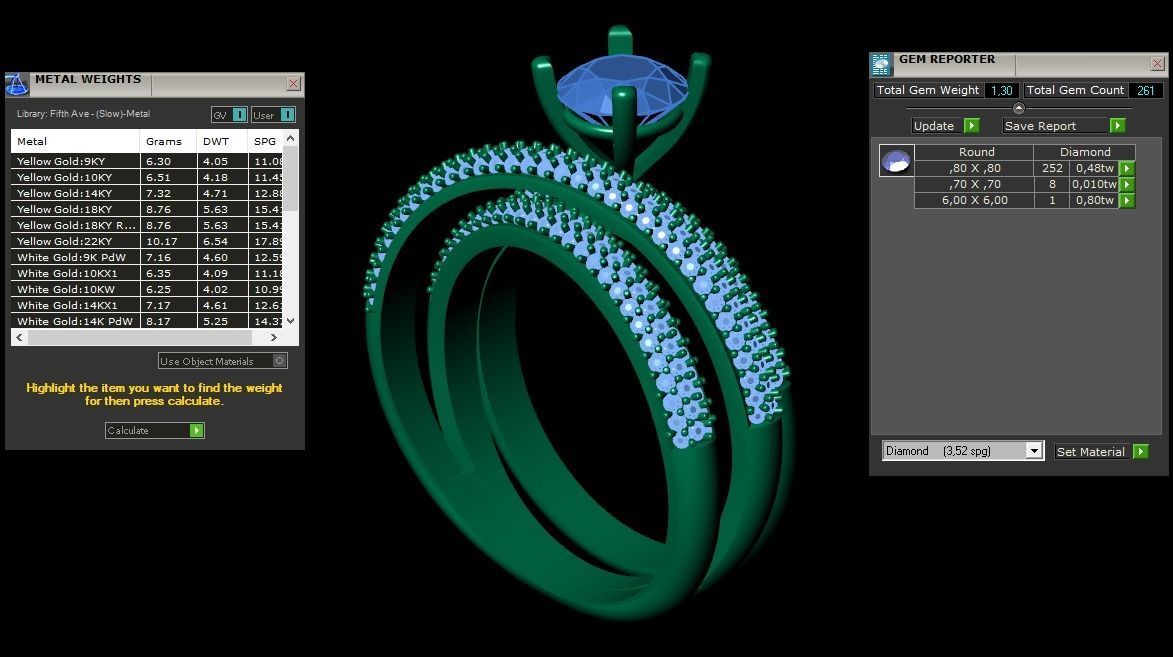Click the Total Gem Weight value 1,30
1173x657 pixels.
pos(1001,90)
